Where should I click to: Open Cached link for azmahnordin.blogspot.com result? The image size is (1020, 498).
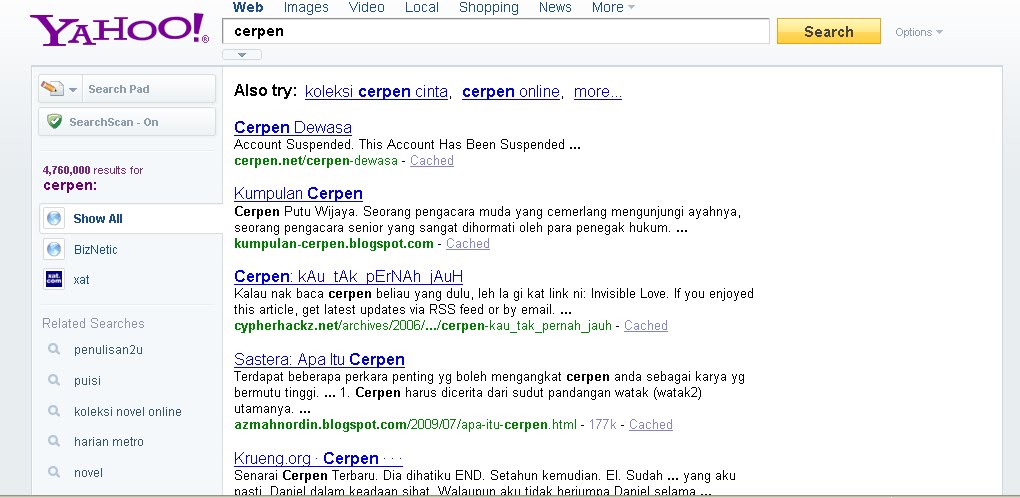(651, 425)
